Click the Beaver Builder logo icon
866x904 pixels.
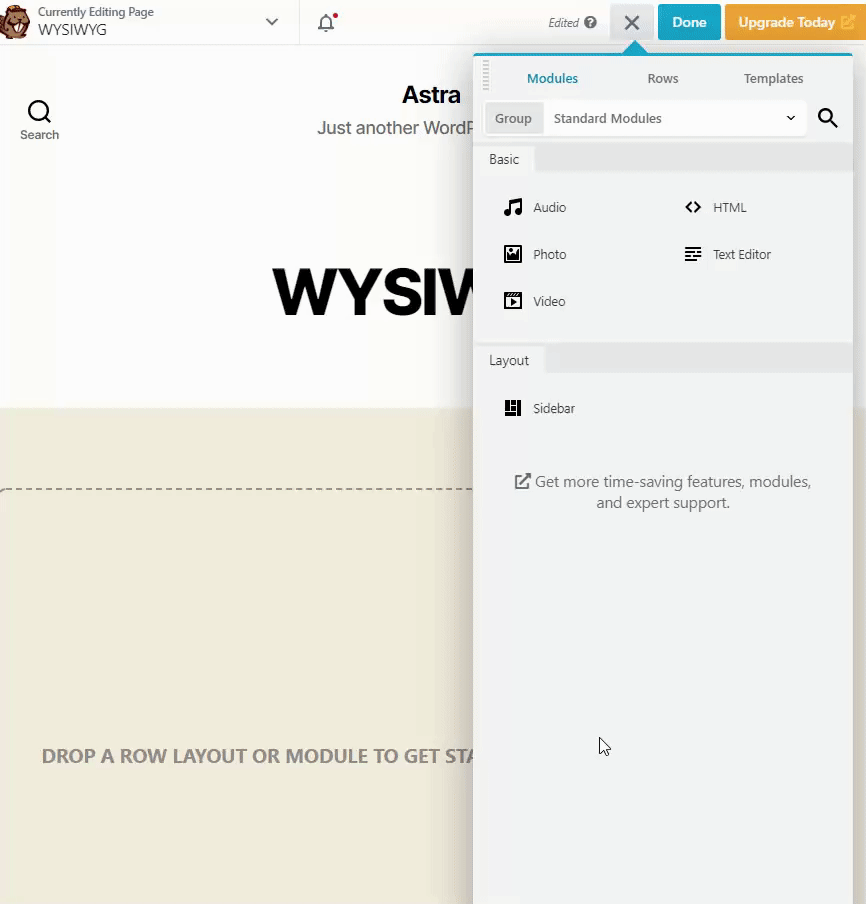pyautogui.click(x=14, y=22)
